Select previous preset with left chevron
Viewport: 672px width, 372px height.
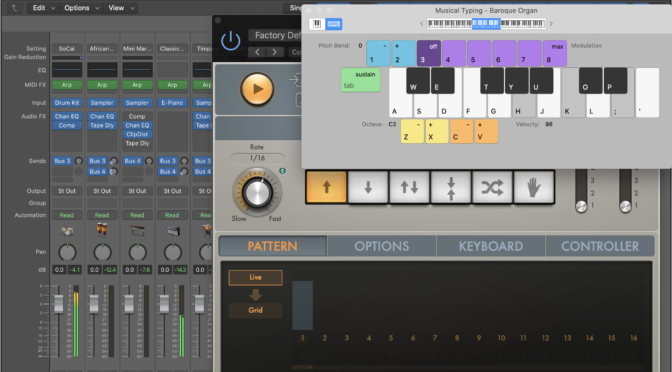[x=257, y=52]
